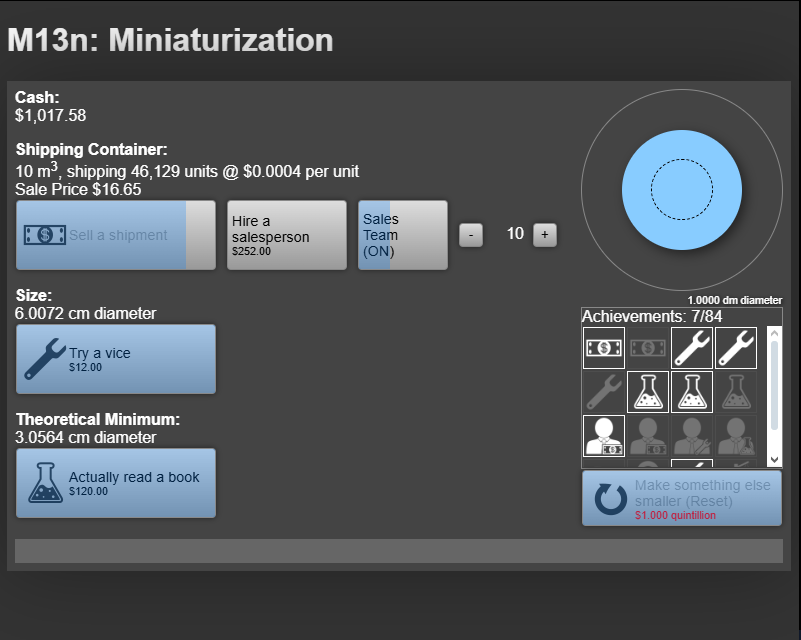Click the achievements scrollbar down arrow

point(775,460)
